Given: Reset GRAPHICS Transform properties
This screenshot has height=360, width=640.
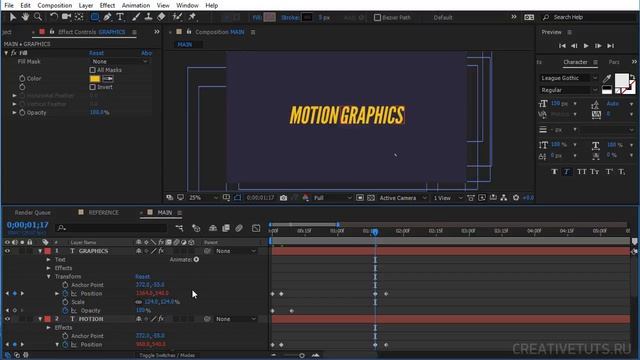Looking at the screenshot, I should [x=142, y=277].
